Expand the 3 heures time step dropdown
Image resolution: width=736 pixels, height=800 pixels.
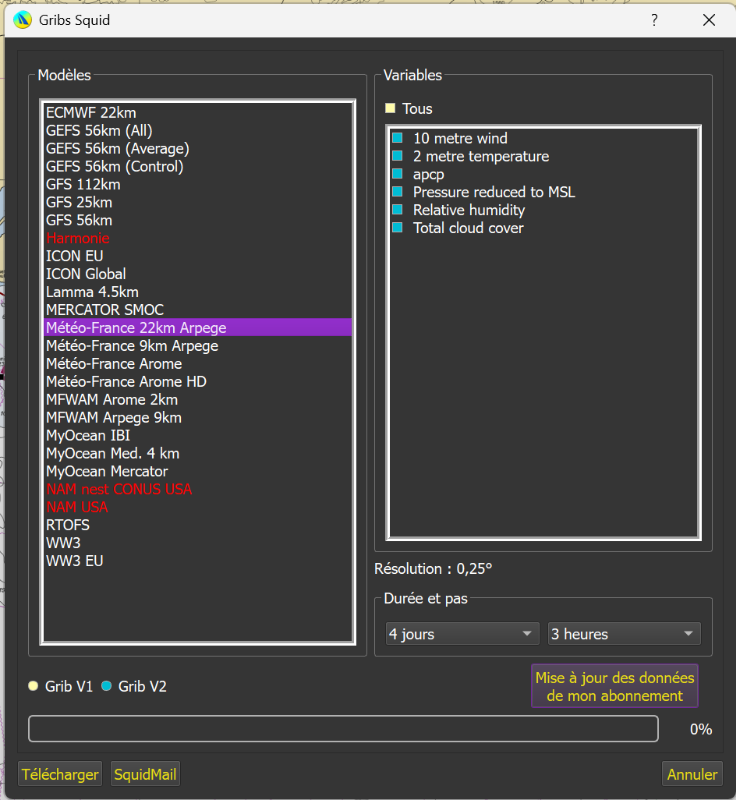point(623,634)
